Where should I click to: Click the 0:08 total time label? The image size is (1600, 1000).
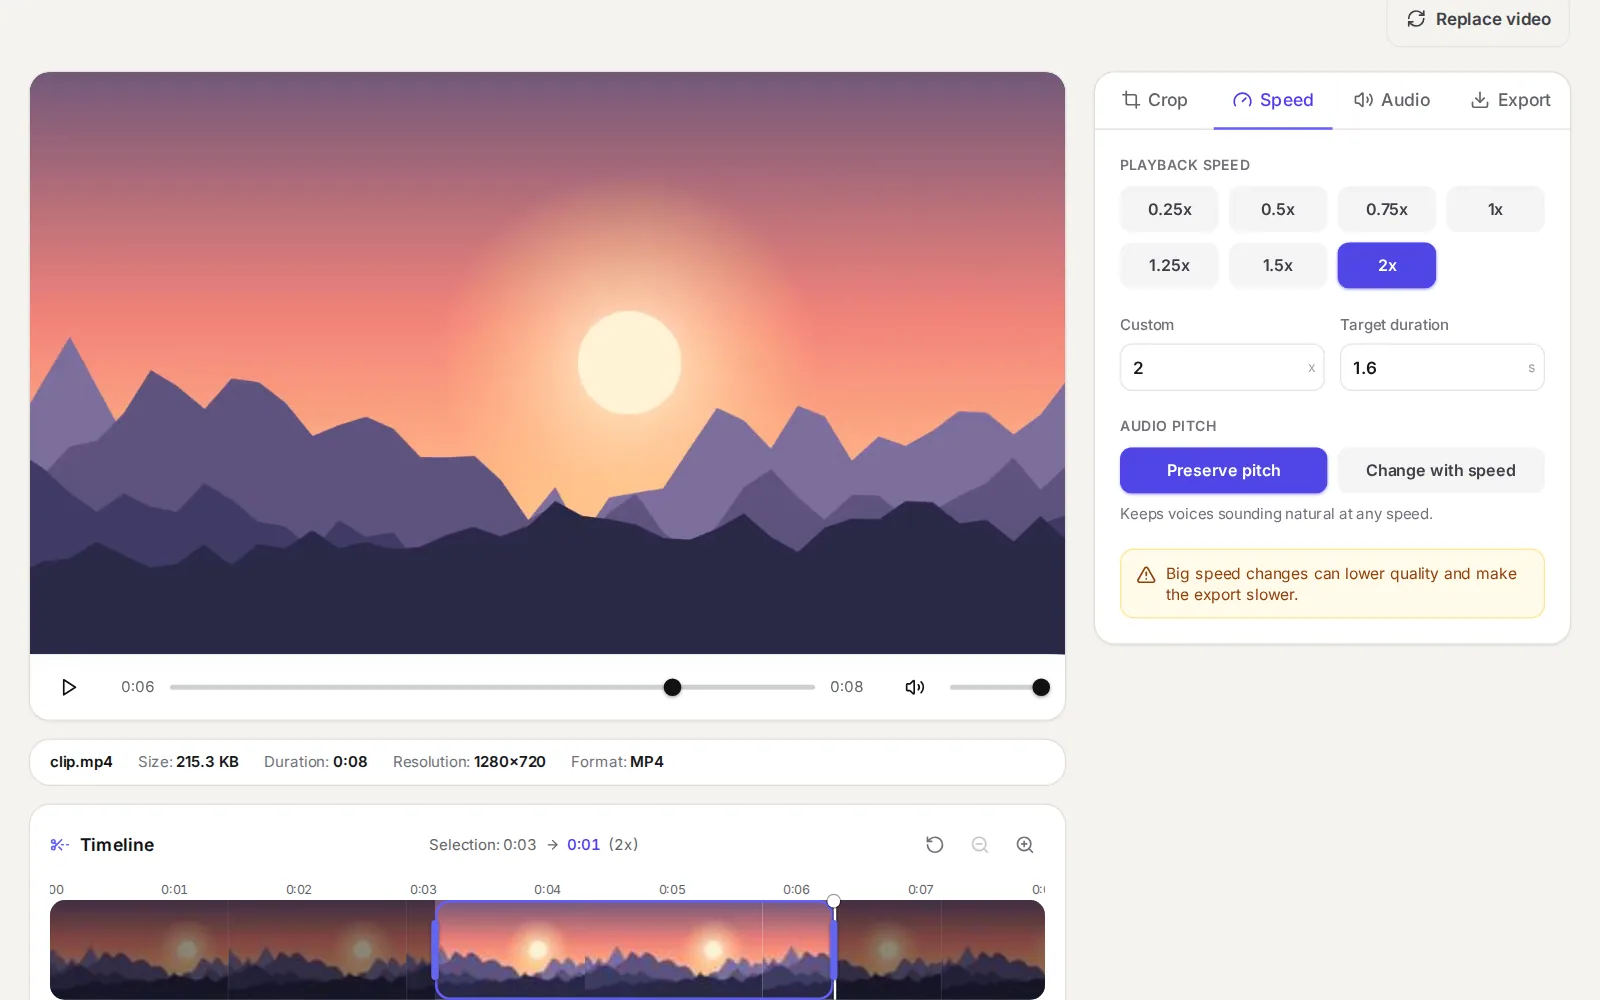846,687
